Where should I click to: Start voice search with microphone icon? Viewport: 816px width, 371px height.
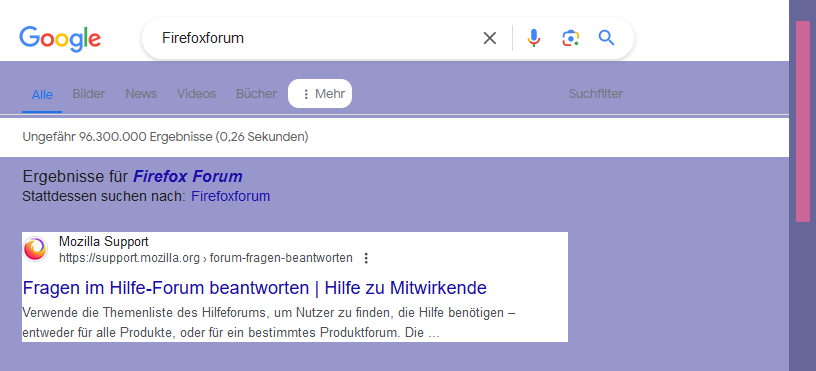pyautogui.click(x=533, y=38)
